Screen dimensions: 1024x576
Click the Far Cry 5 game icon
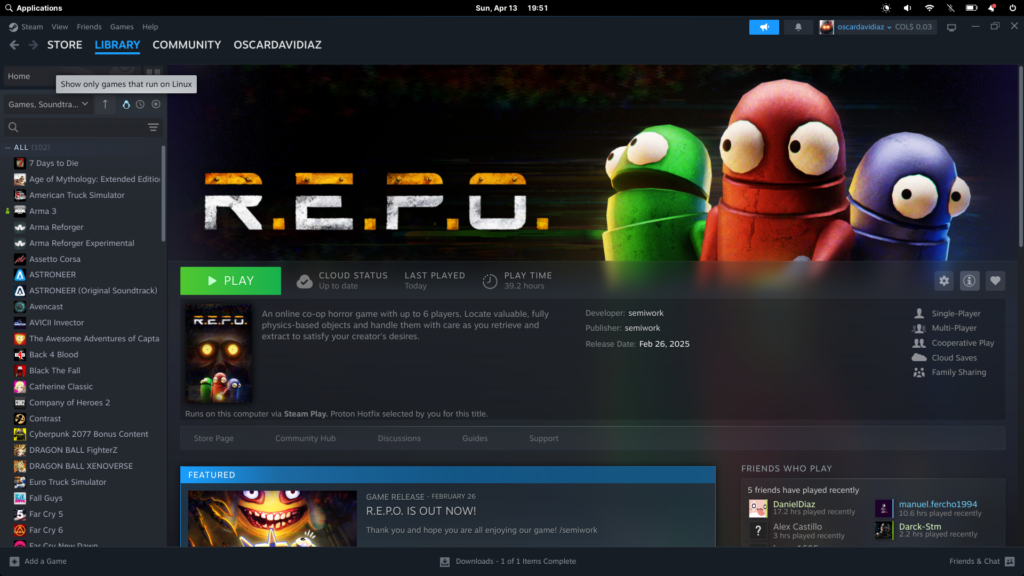point(20,514)
